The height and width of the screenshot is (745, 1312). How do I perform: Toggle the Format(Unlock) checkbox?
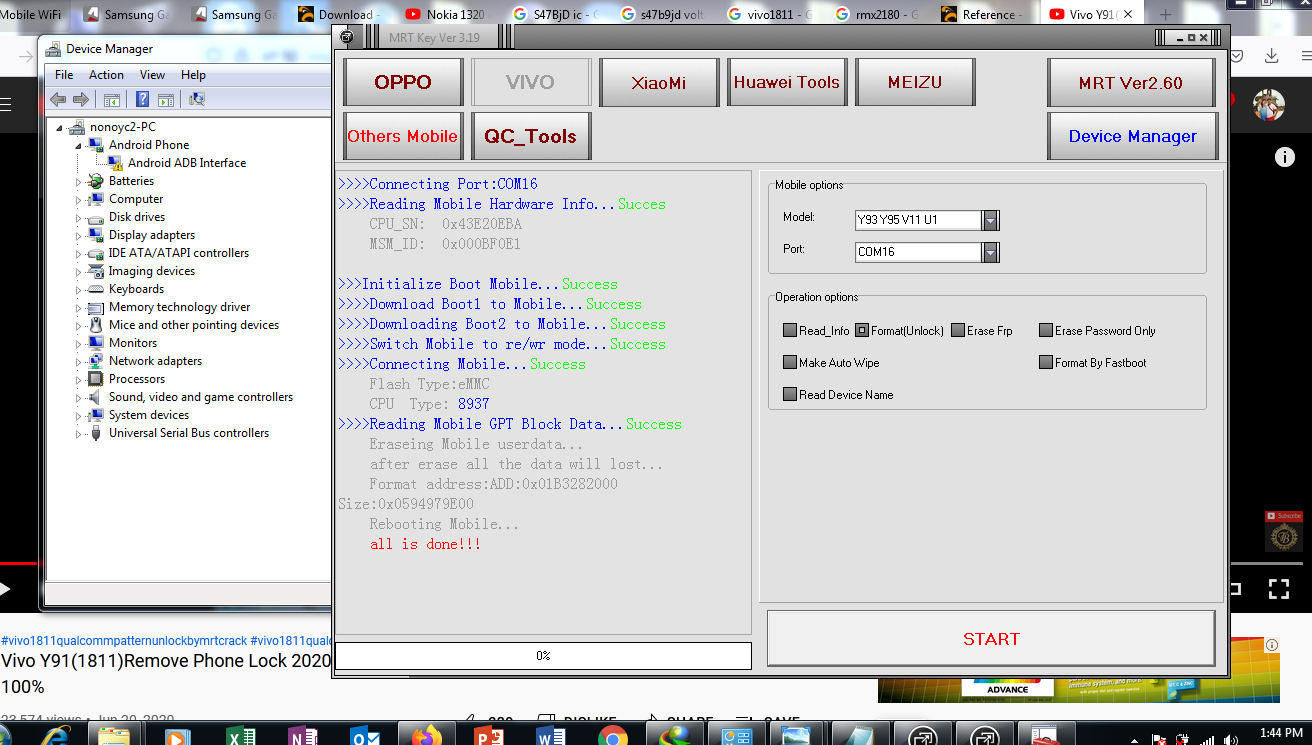pos(862,331)
